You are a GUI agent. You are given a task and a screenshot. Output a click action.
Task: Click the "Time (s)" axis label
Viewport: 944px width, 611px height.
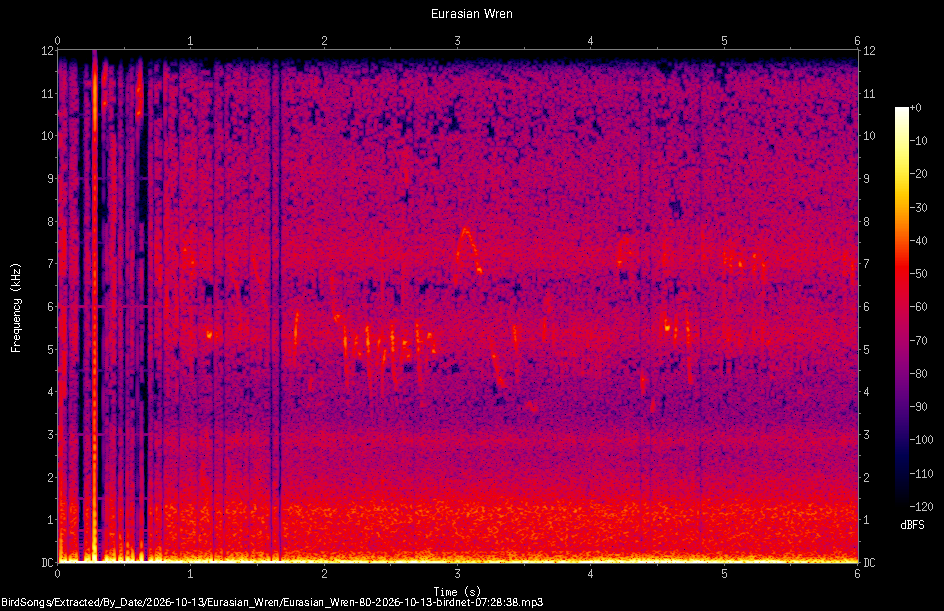(x=457, y=592)
